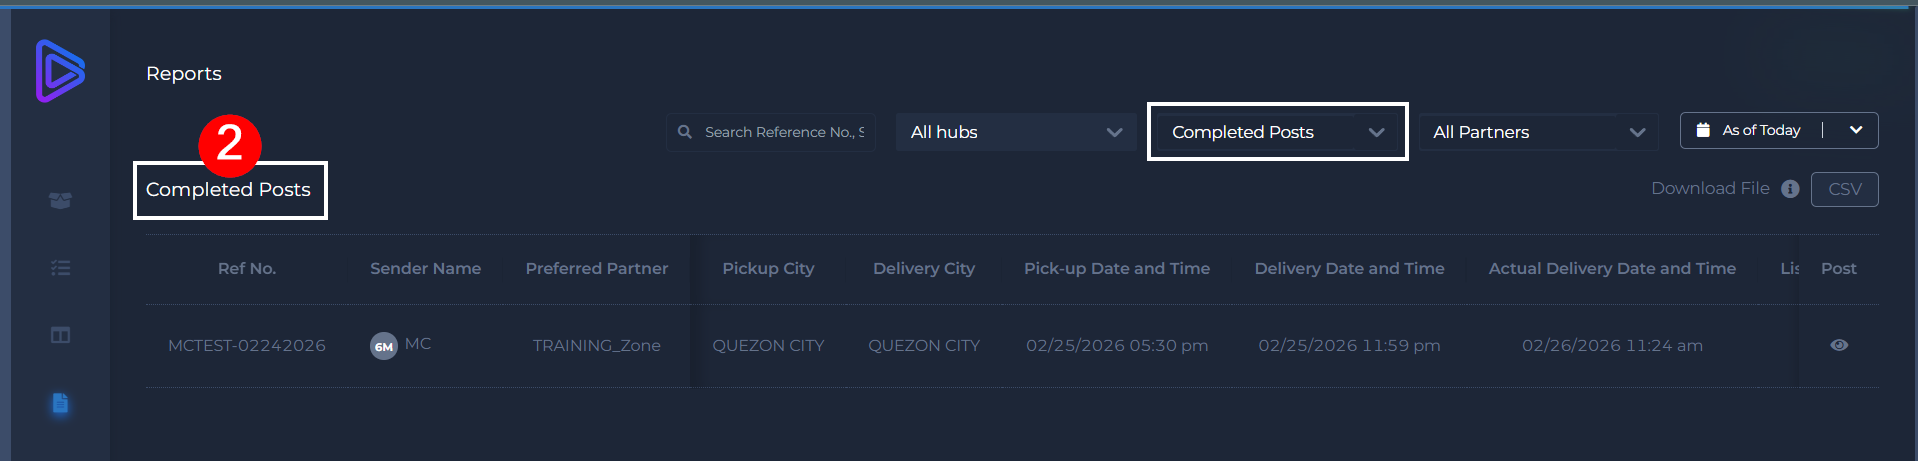Viewport: 1918px width, 461px height.
Task: Select the Reports document sidebar icon
Action: pos(60,403)
